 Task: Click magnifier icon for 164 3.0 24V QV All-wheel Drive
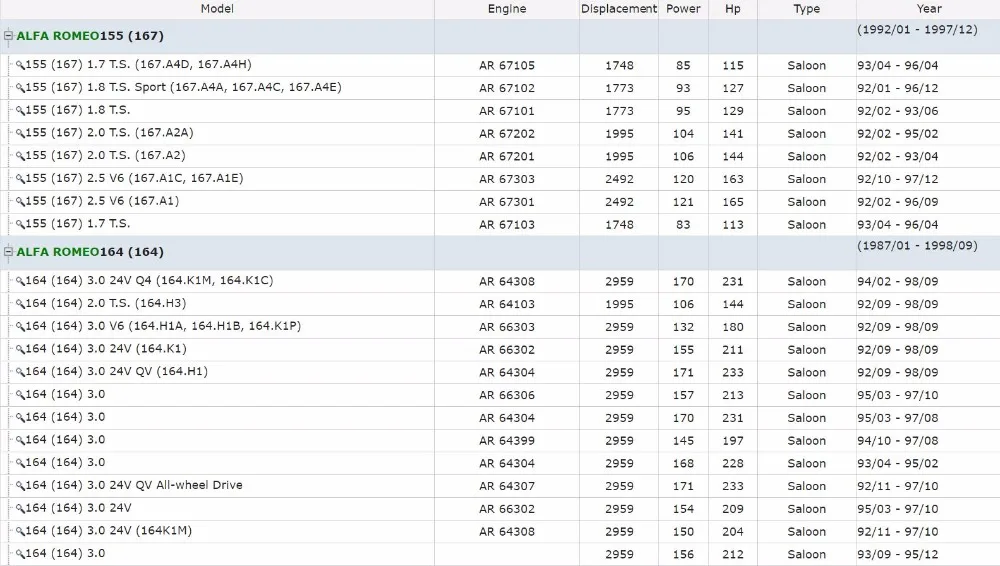pos(20,486)
